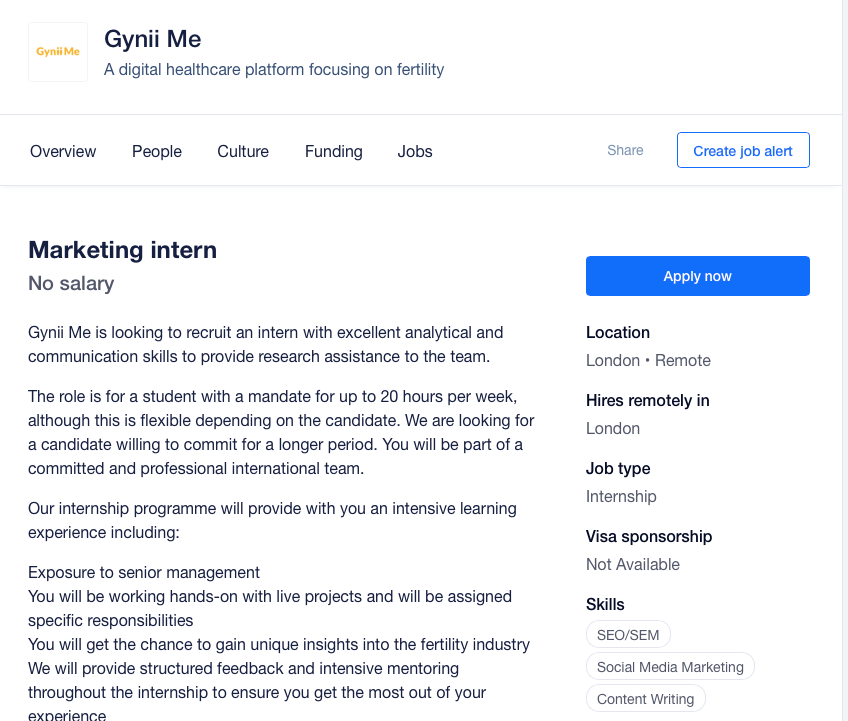
Task: Switch to the People tab
Action: click(157, 151)
